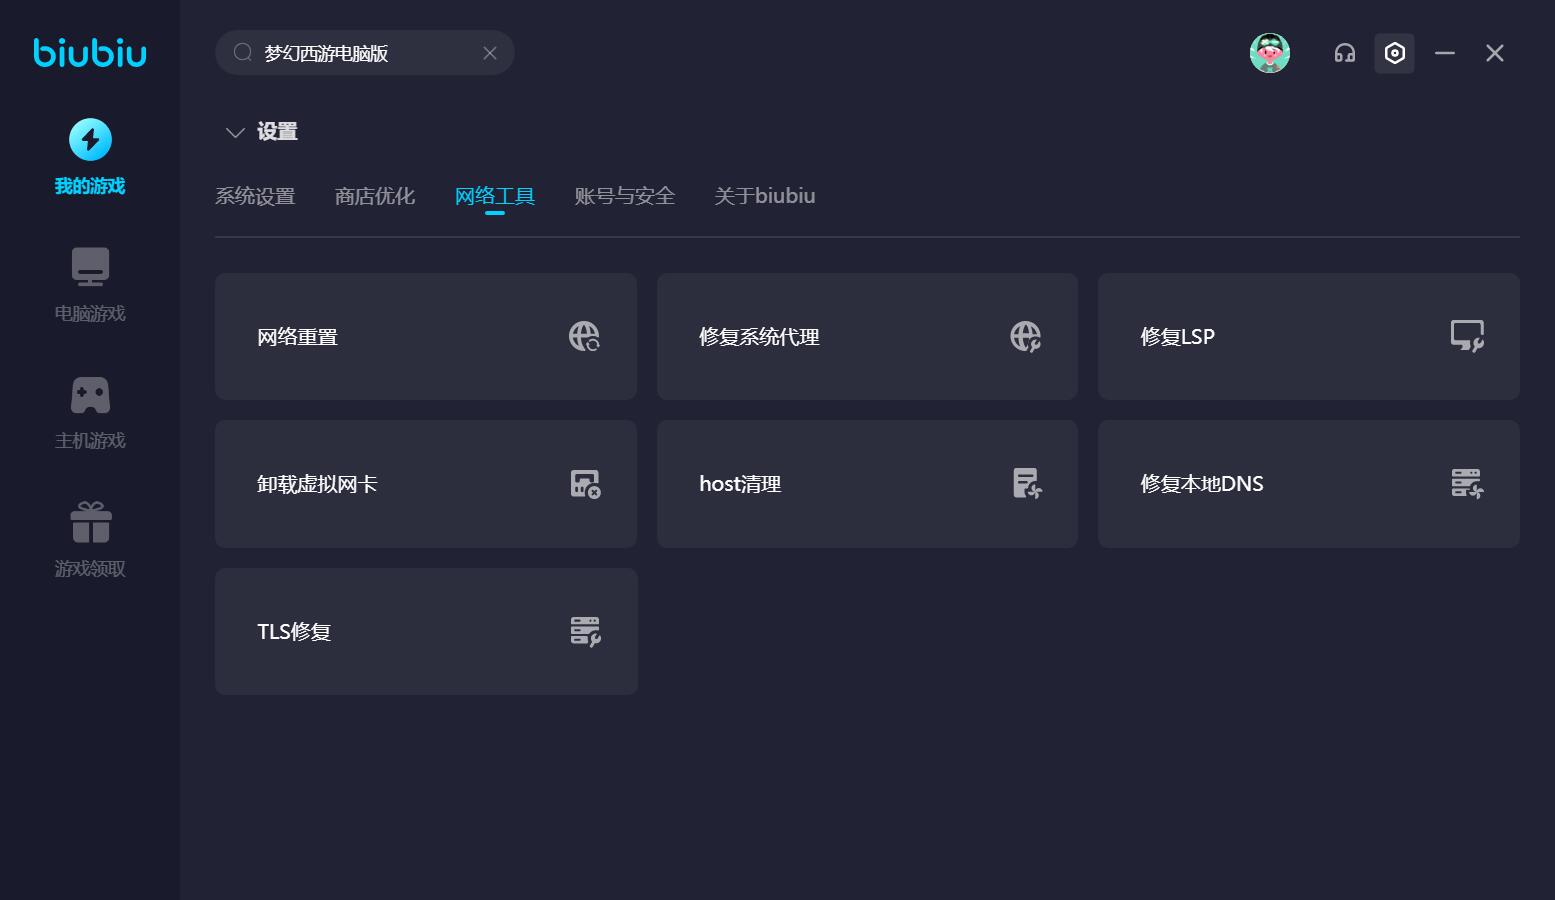The width and height of the screenshot is (1555, 900).
Task: Start TLS修复 repair tool
Action: (425, 631)
